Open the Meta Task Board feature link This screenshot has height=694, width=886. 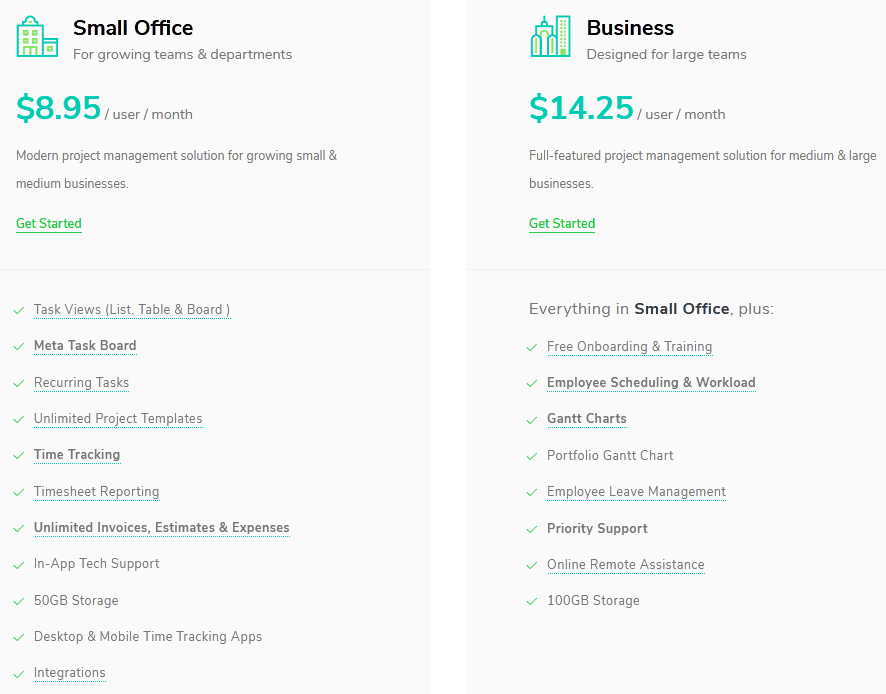click(85, 346)
